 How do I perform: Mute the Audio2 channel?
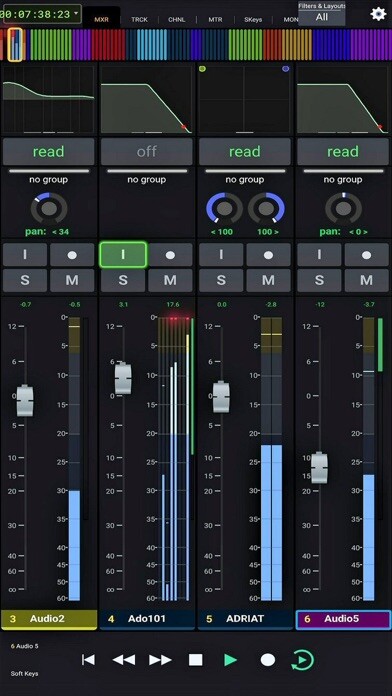72,280
